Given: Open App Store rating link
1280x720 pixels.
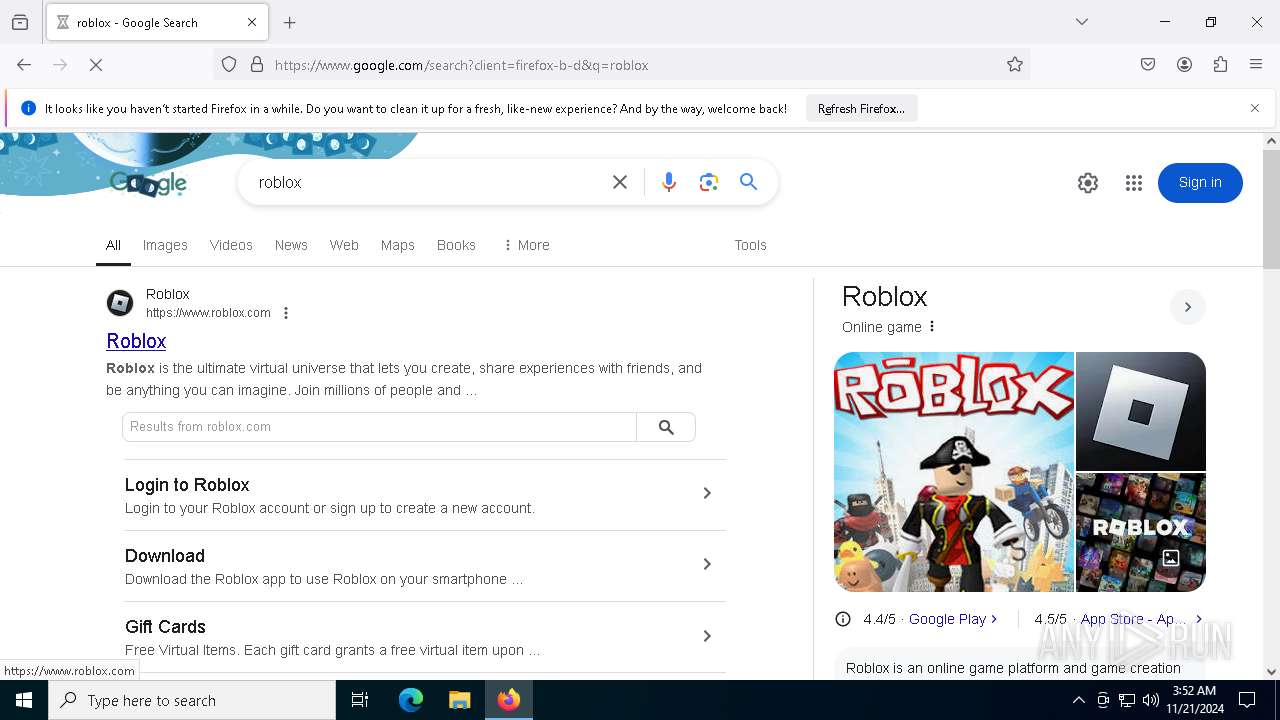Looking at the screenshot, I should [x=1141, y=619].
